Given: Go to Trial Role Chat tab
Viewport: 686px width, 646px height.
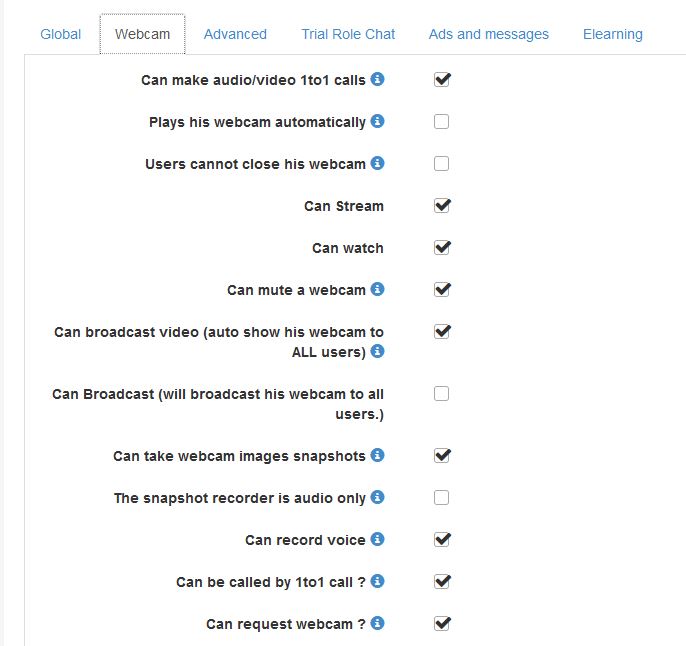Looking at the screenshot, I should coord(348,34).
